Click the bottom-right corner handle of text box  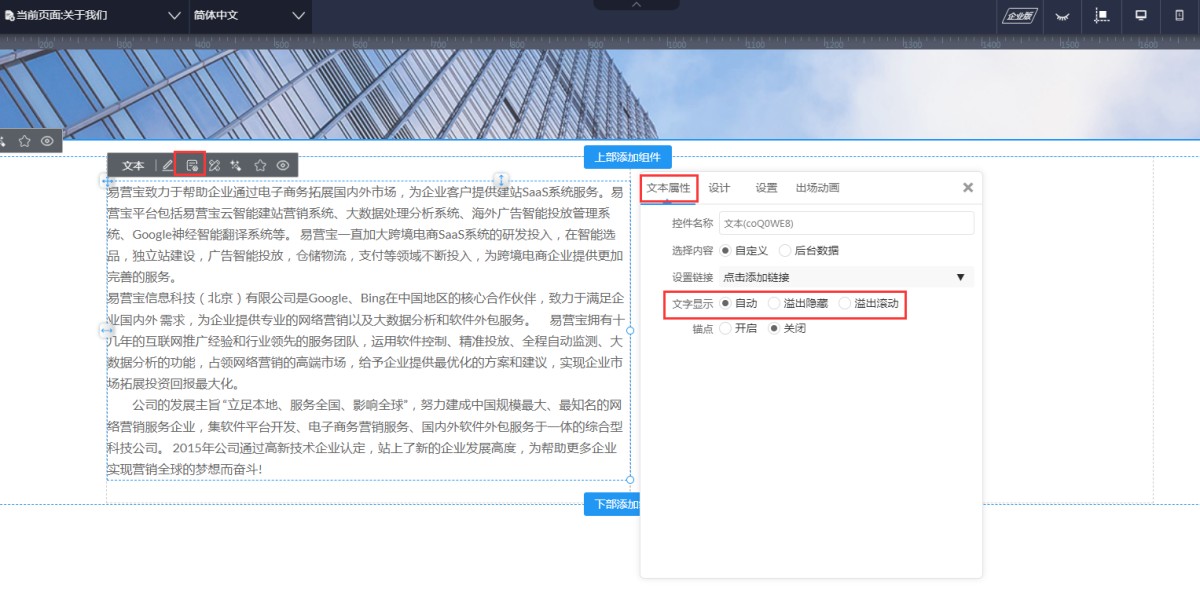point(630,480)
